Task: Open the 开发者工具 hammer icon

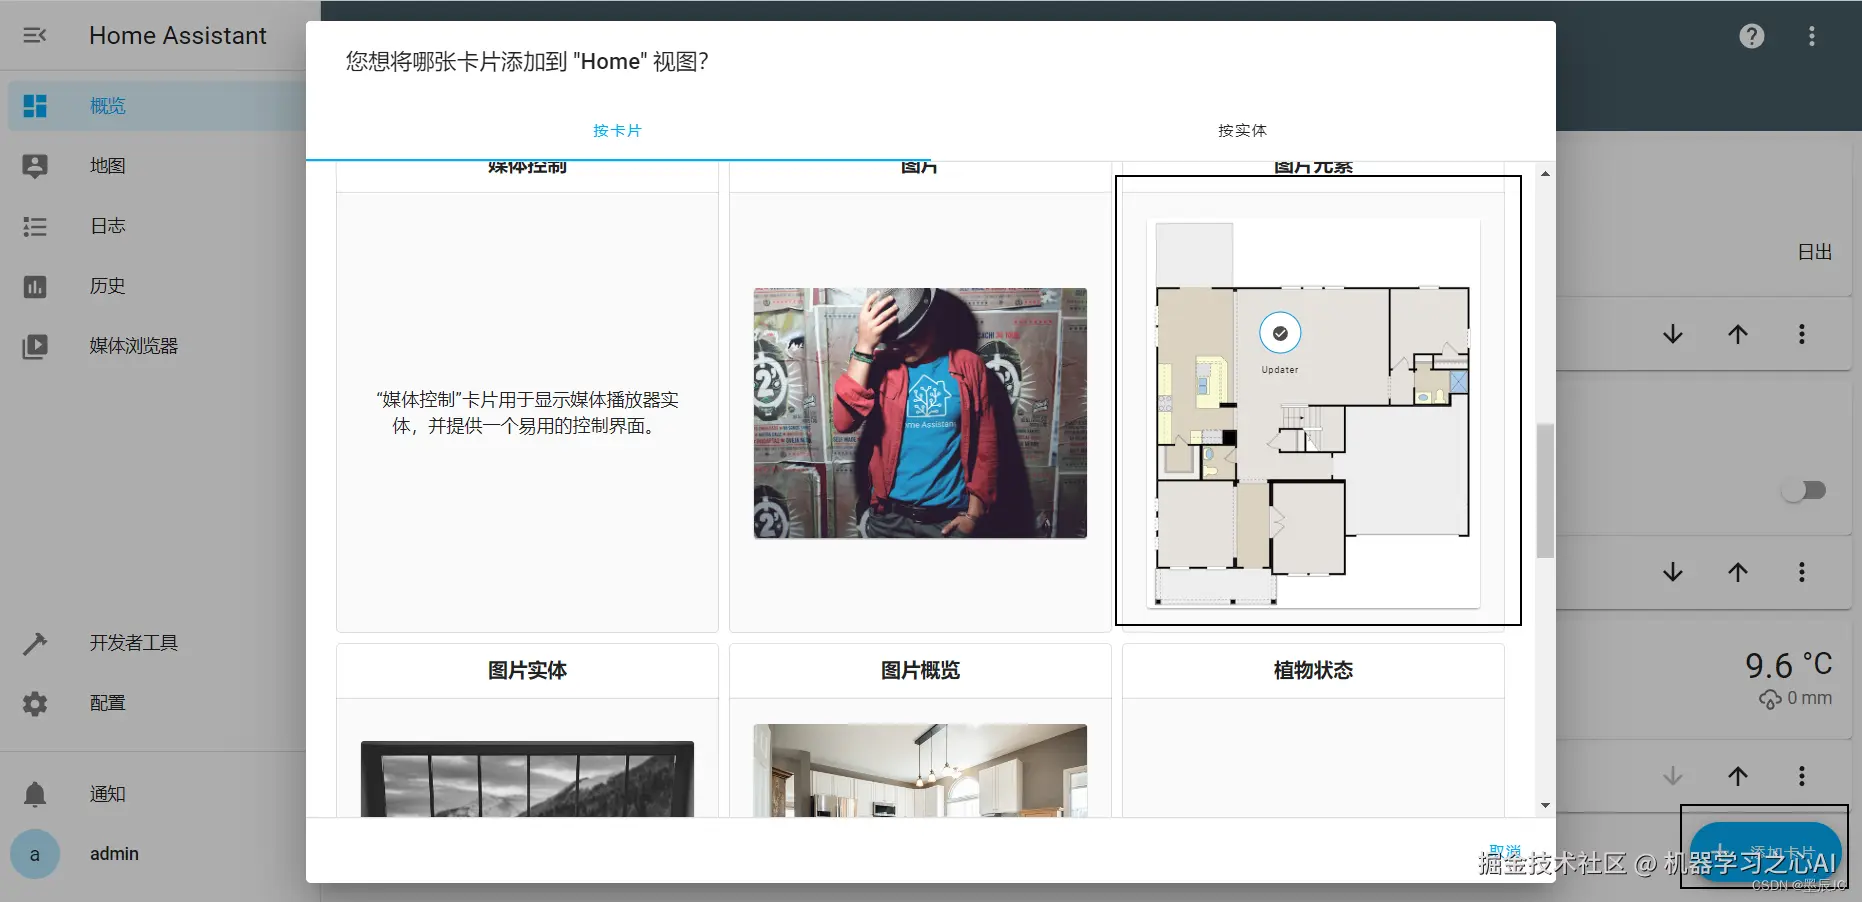Action: tap(35, 643)
